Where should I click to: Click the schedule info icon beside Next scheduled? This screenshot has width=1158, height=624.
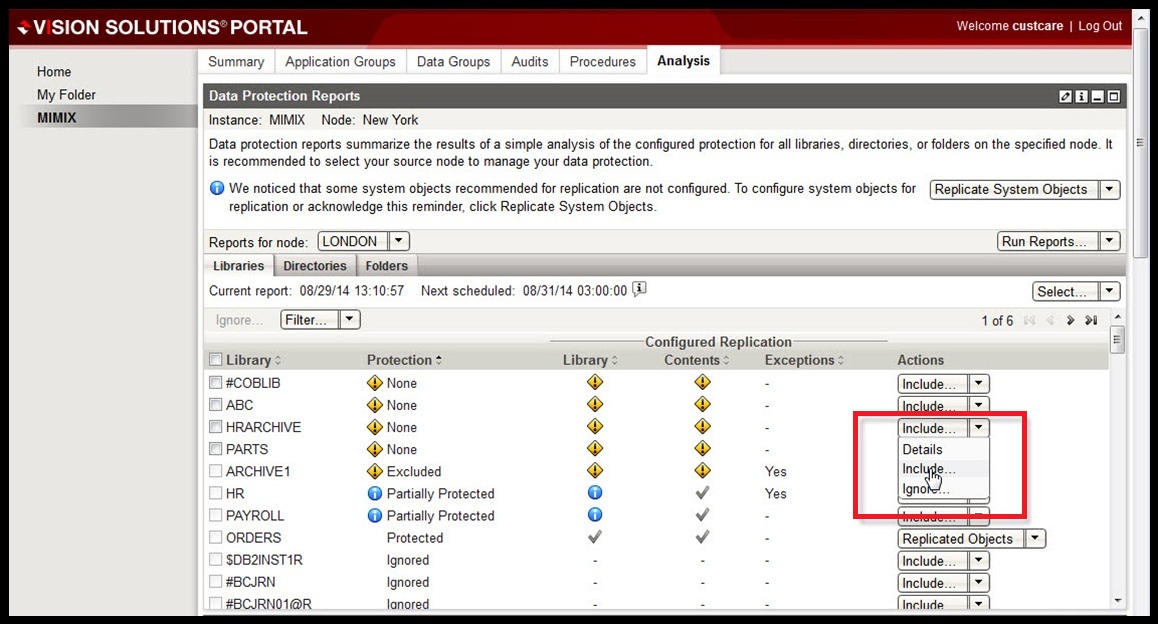pyautogui.click(x=640, y=290)
